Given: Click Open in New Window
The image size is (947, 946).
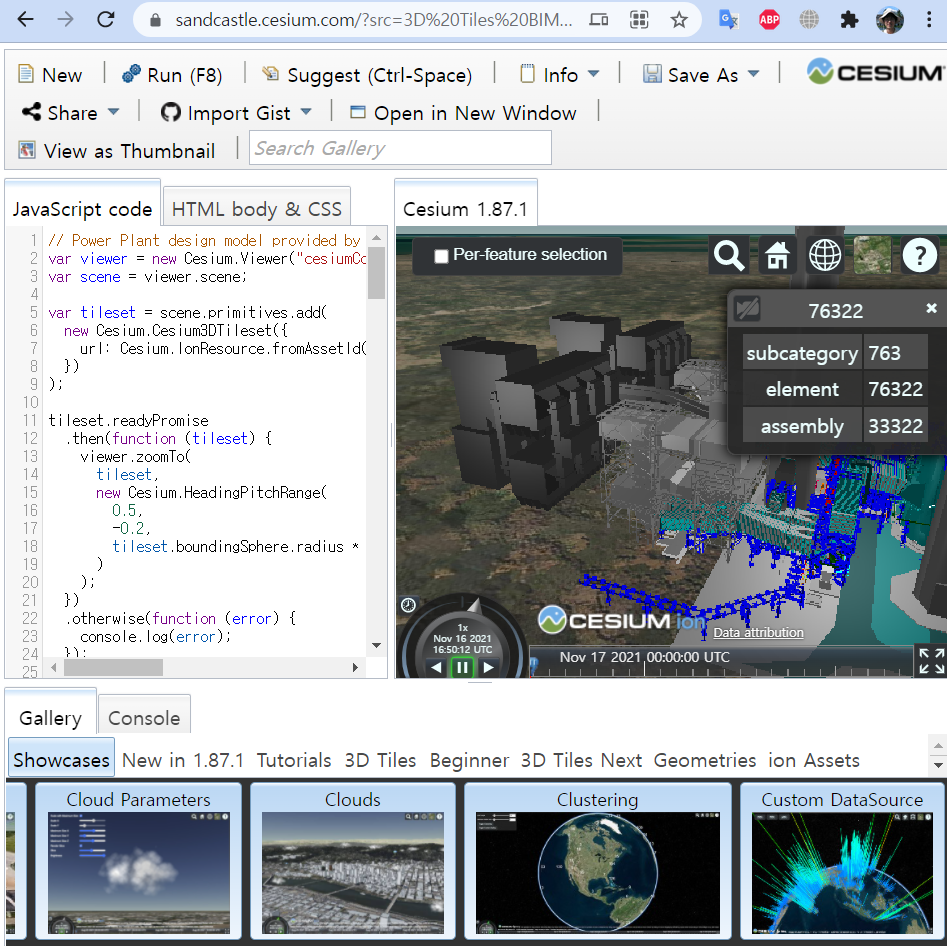Looking at the screenshot, I should point(463,113).
